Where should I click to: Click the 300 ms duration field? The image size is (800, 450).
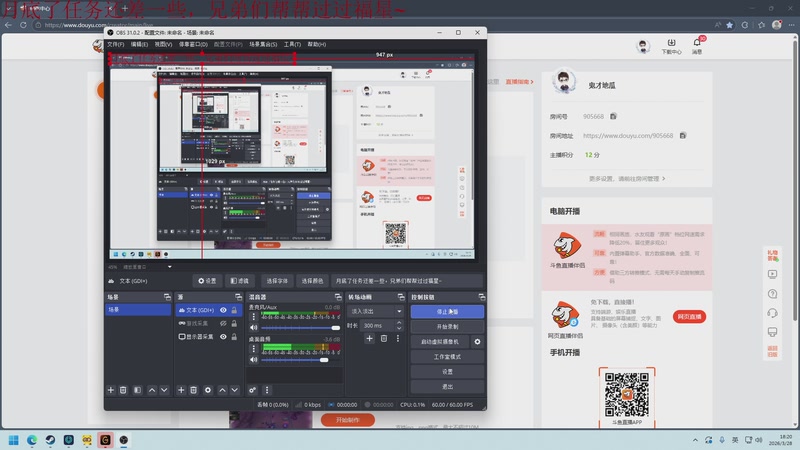378,326
